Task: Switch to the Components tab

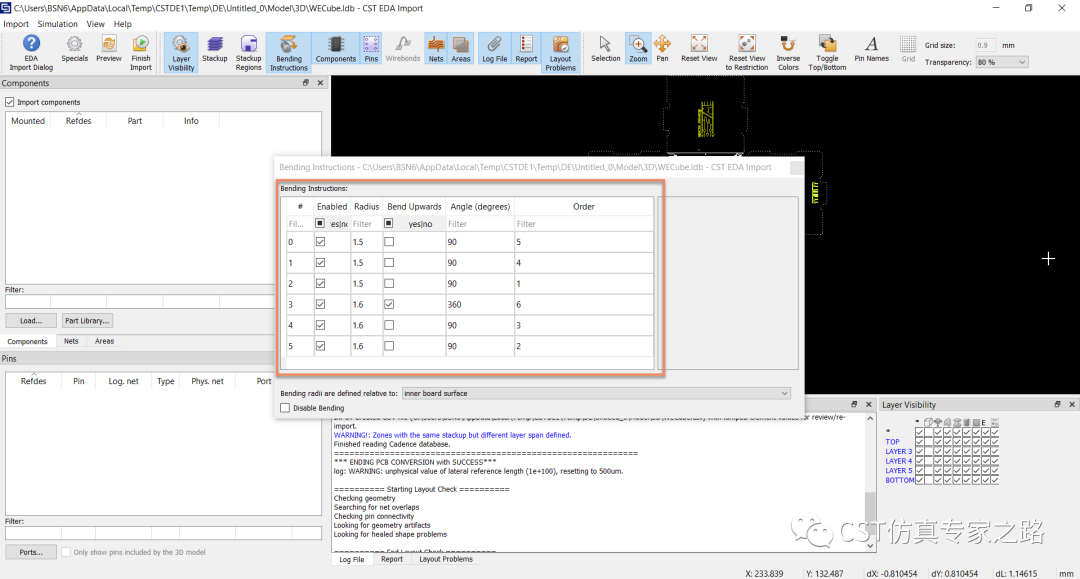Action: tap(28, 341)
